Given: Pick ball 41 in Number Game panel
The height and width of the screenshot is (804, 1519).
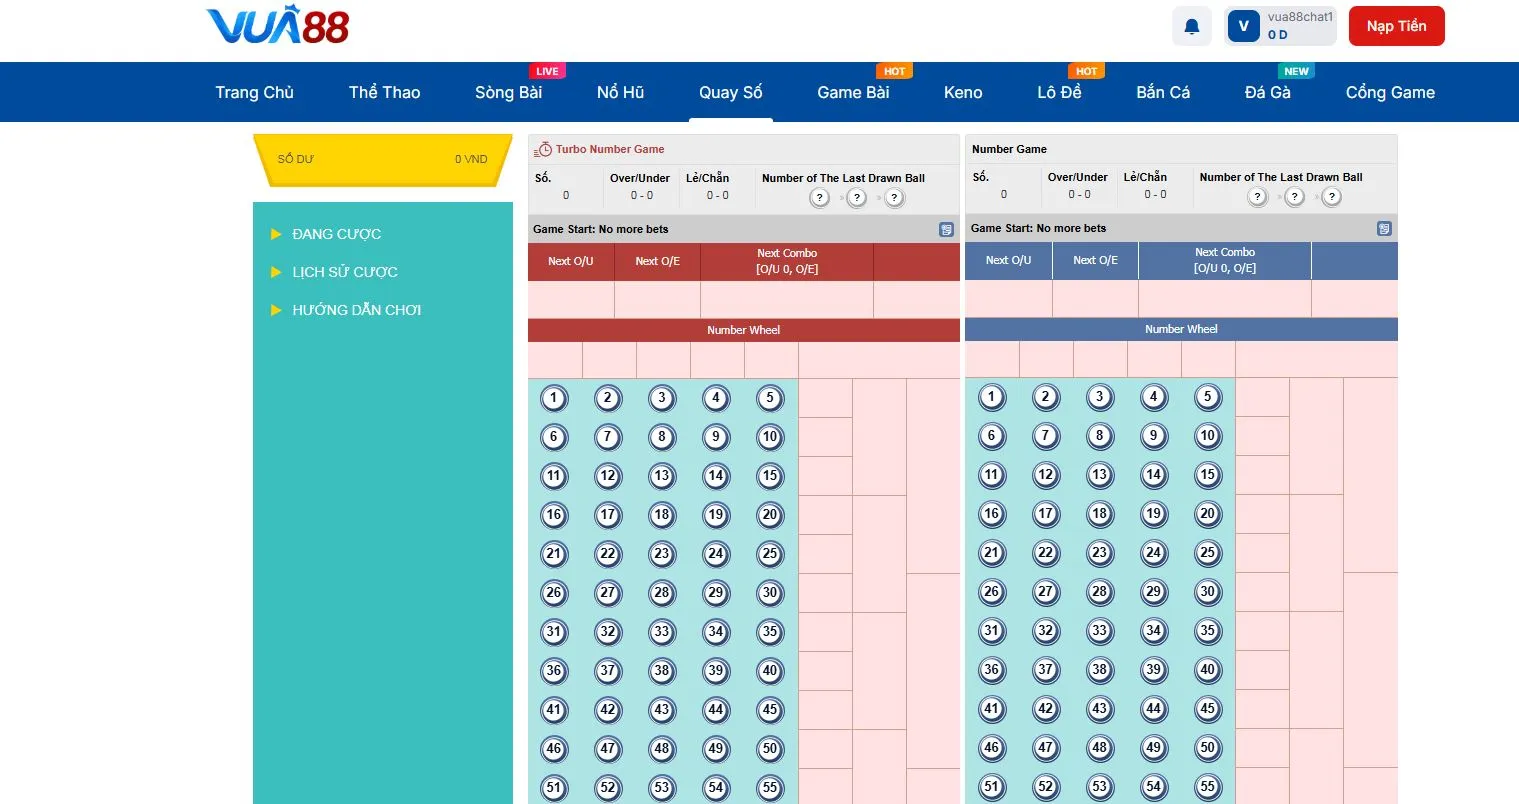Looking at the screenshot, I should (992, 709).
